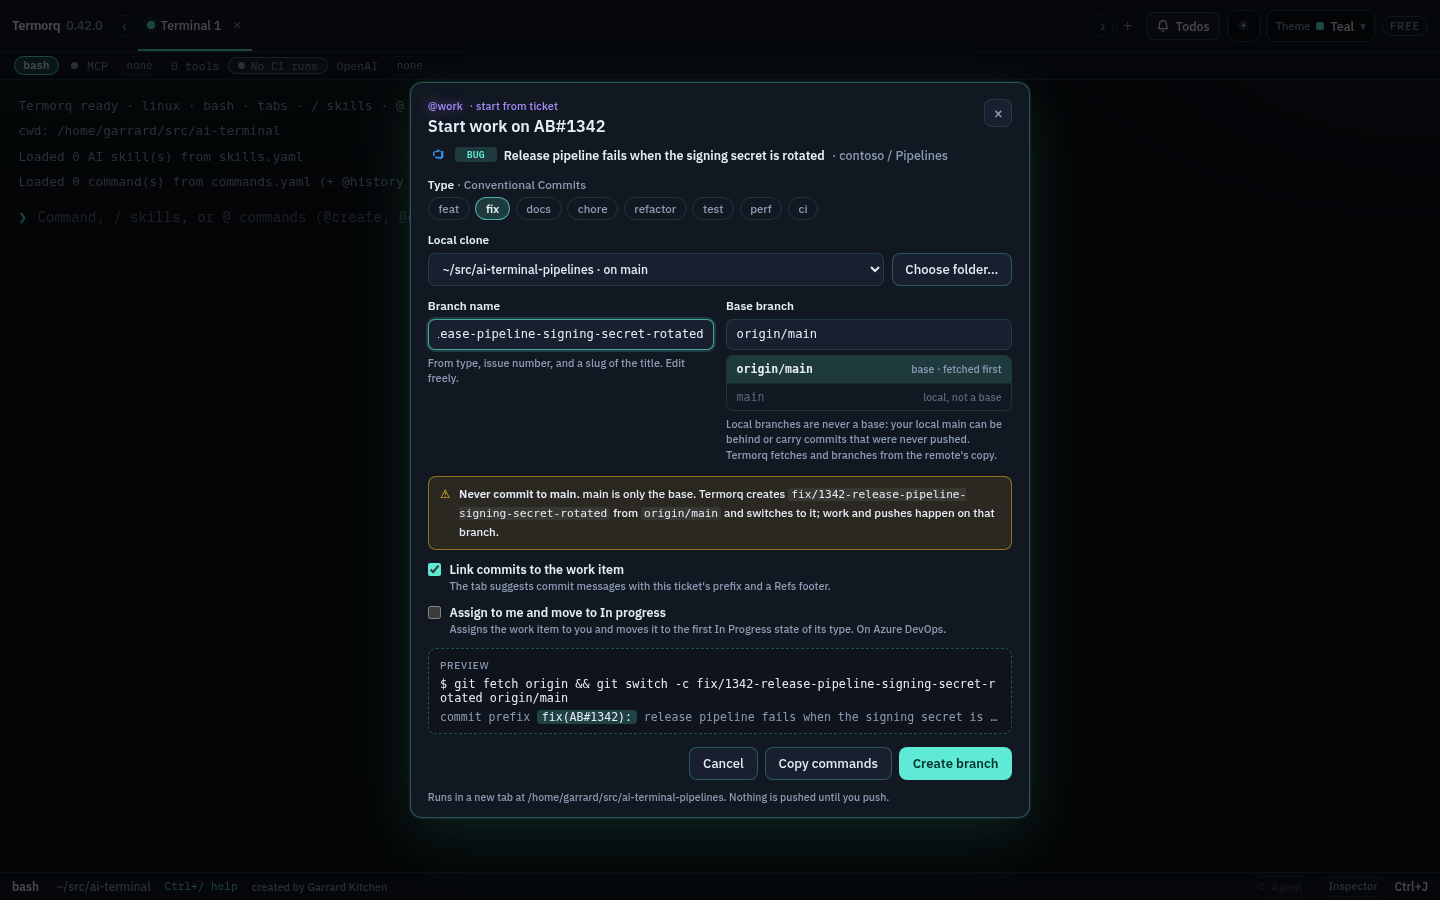Image resolution: width=1440 pixels, height=900 pixels.
Task: Select the refactor commit type
Action: tap(655, 209)
